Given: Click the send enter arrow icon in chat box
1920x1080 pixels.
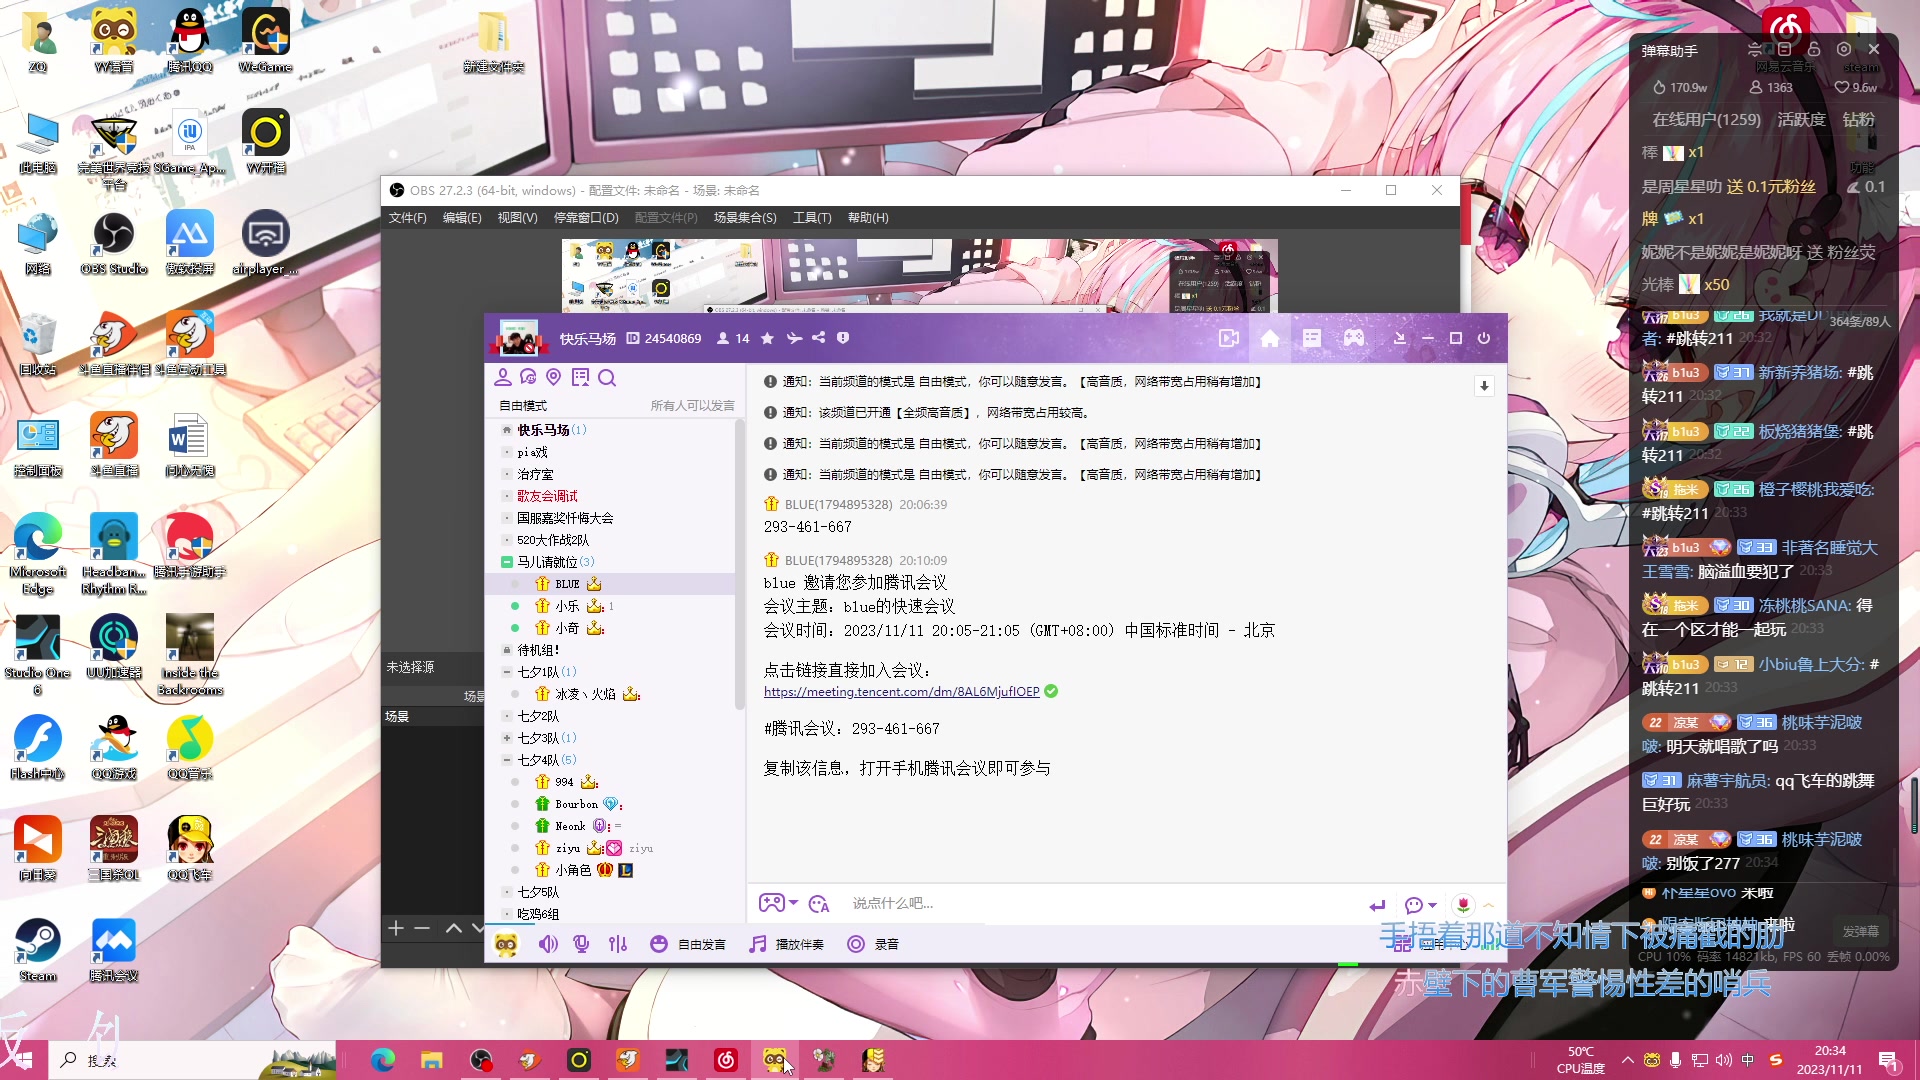Looking at the screenshot, I should pos(1377,905).
